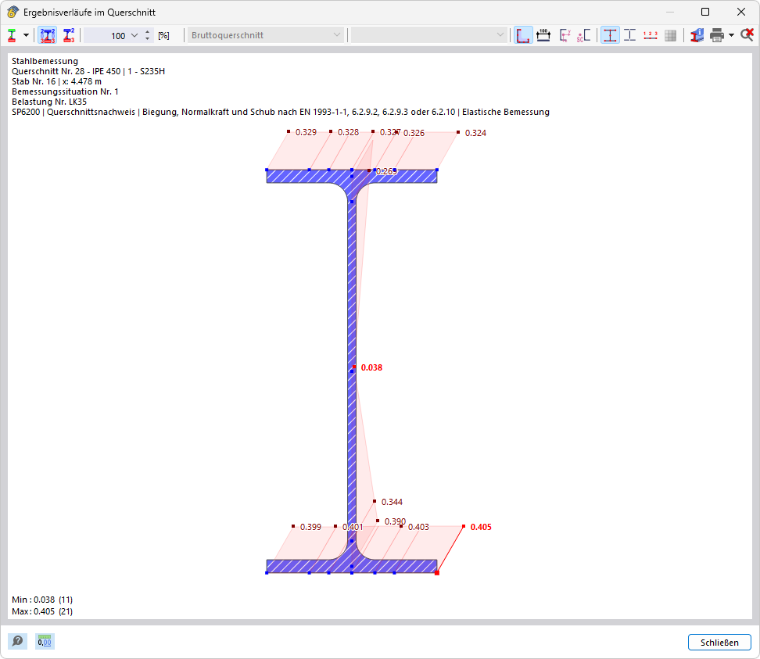Click the magnifier icon at bottom left
This screenshot has height=659, width=760.
coord(17,641)
